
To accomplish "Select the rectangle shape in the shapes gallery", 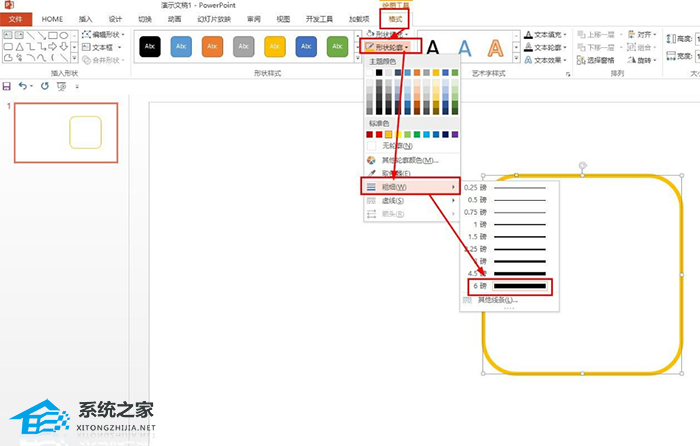I will (53, 35).
